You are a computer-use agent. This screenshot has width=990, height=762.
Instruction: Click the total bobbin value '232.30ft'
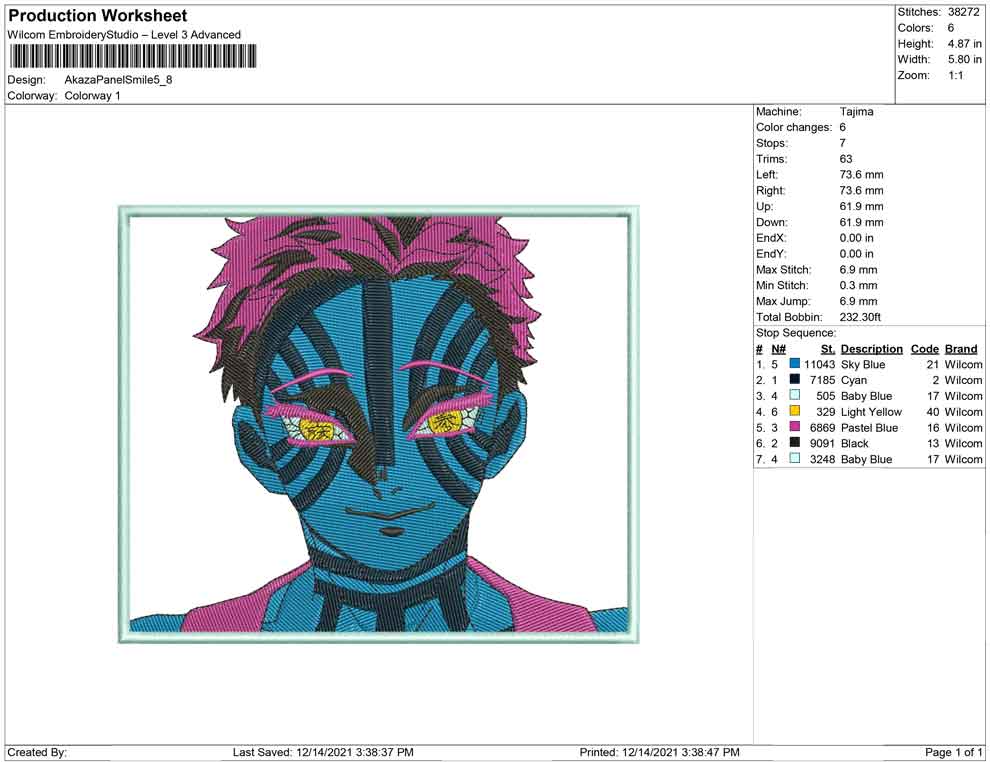point(860,317)
